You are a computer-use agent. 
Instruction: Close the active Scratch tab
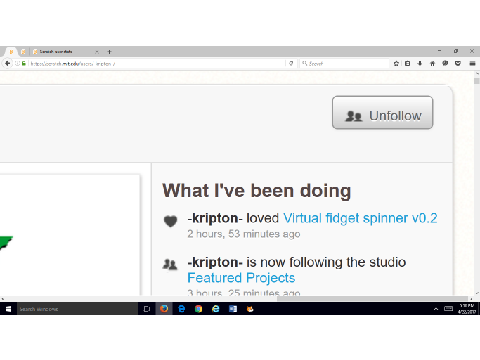pyautogui.click(x=97, y=52)
